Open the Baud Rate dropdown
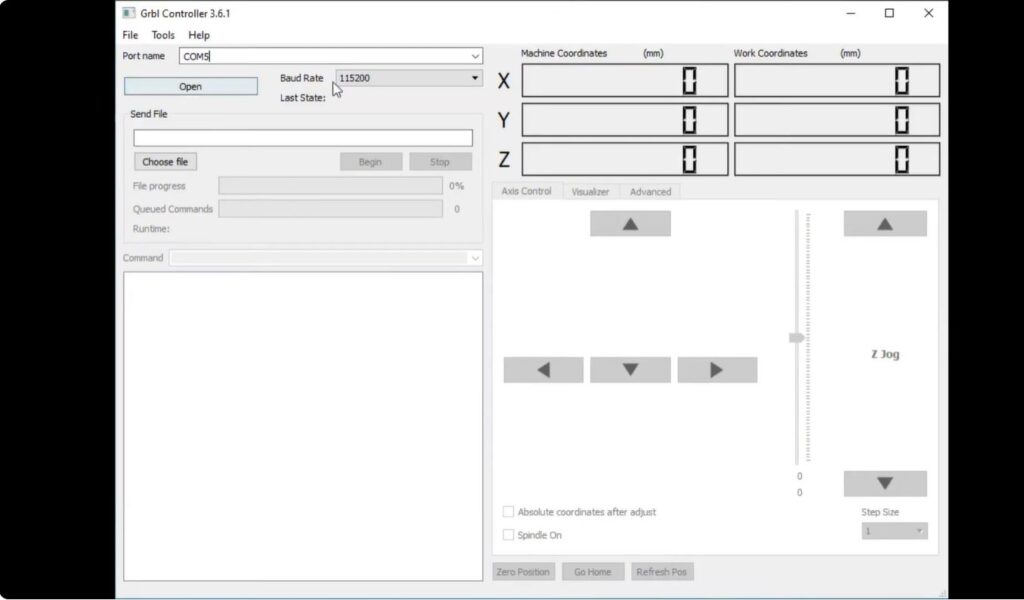 click(474, 77)
